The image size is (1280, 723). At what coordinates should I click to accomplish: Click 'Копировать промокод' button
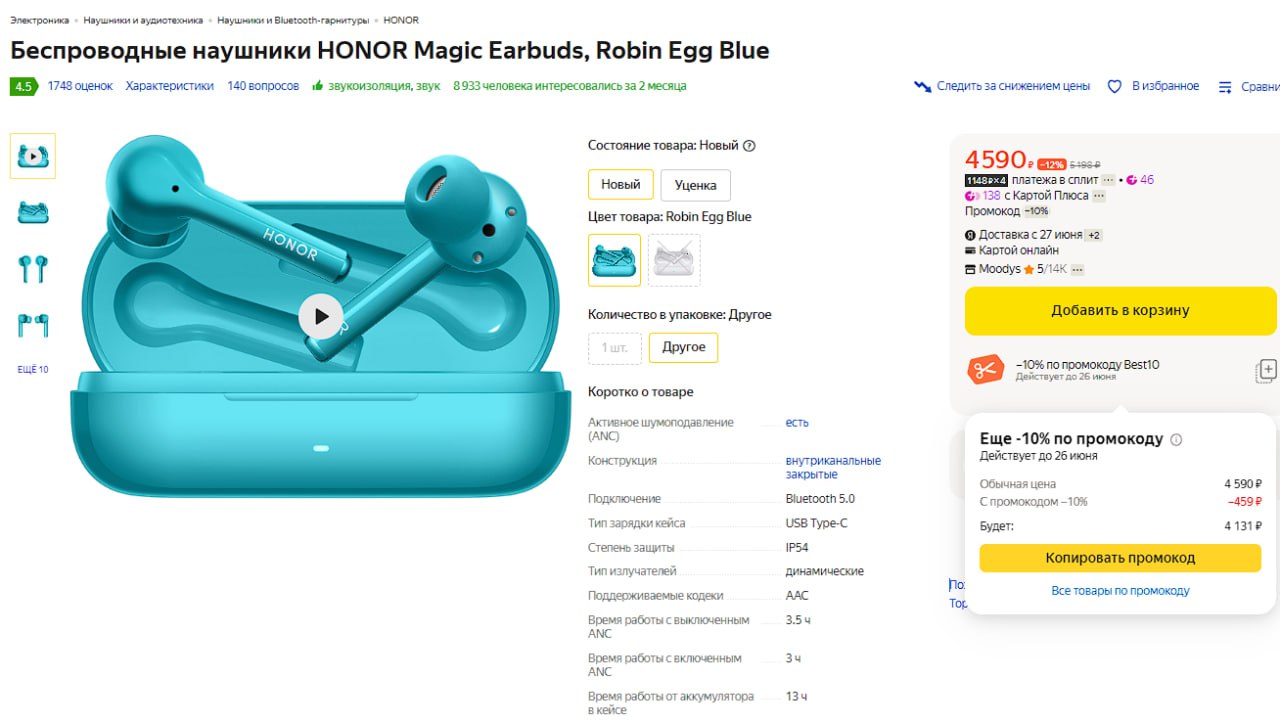[1120, 558]
